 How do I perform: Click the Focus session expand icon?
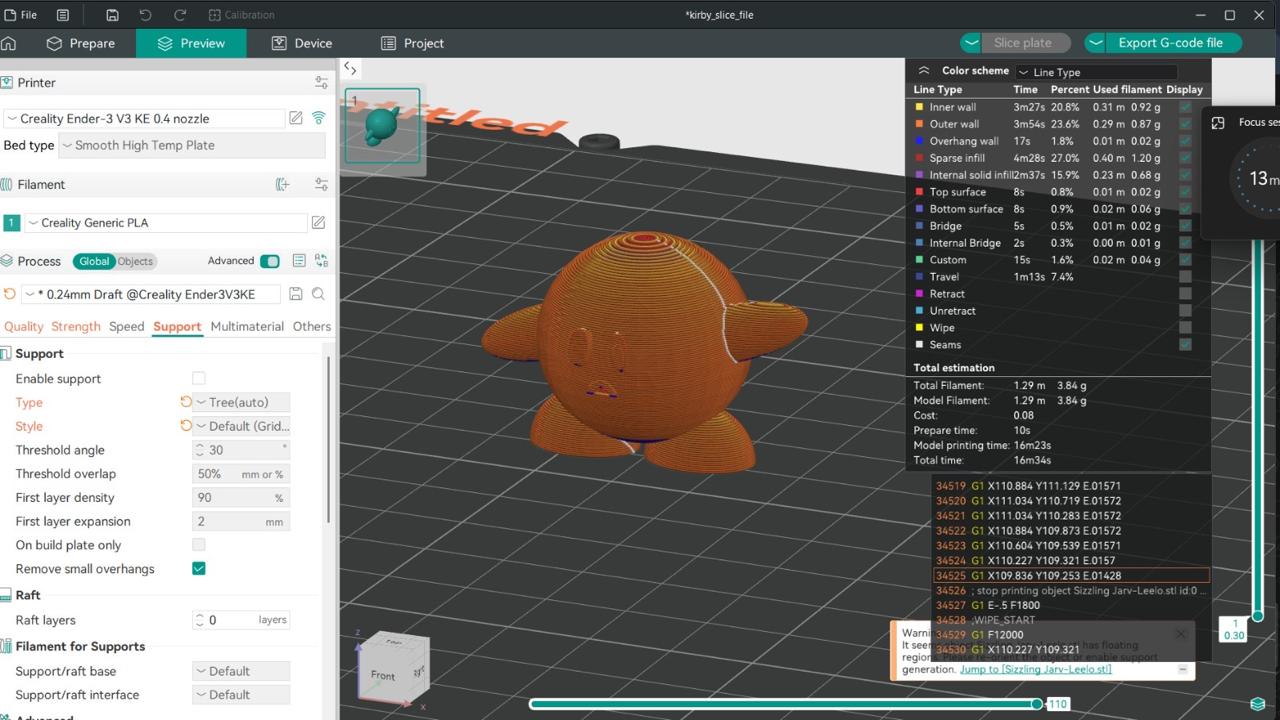click(x=1218, y=123)
